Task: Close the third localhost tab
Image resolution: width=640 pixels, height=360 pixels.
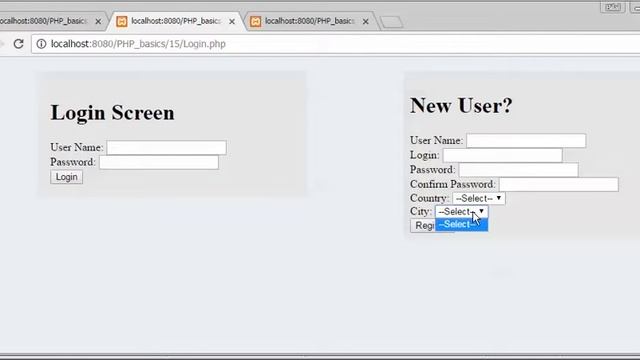Action: (x=365, y=21)
